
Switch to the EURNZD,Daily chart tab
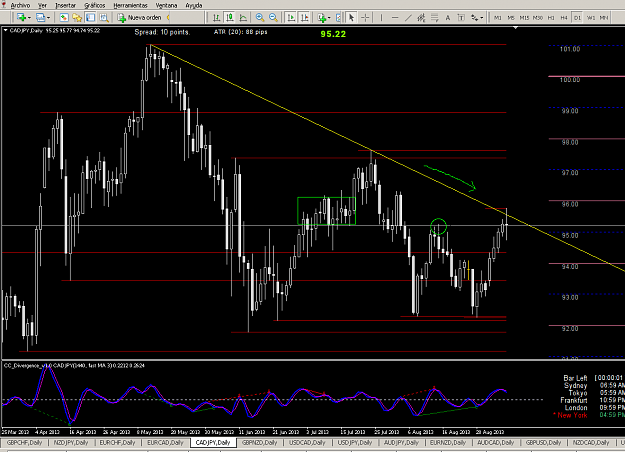tap(448, 442)
